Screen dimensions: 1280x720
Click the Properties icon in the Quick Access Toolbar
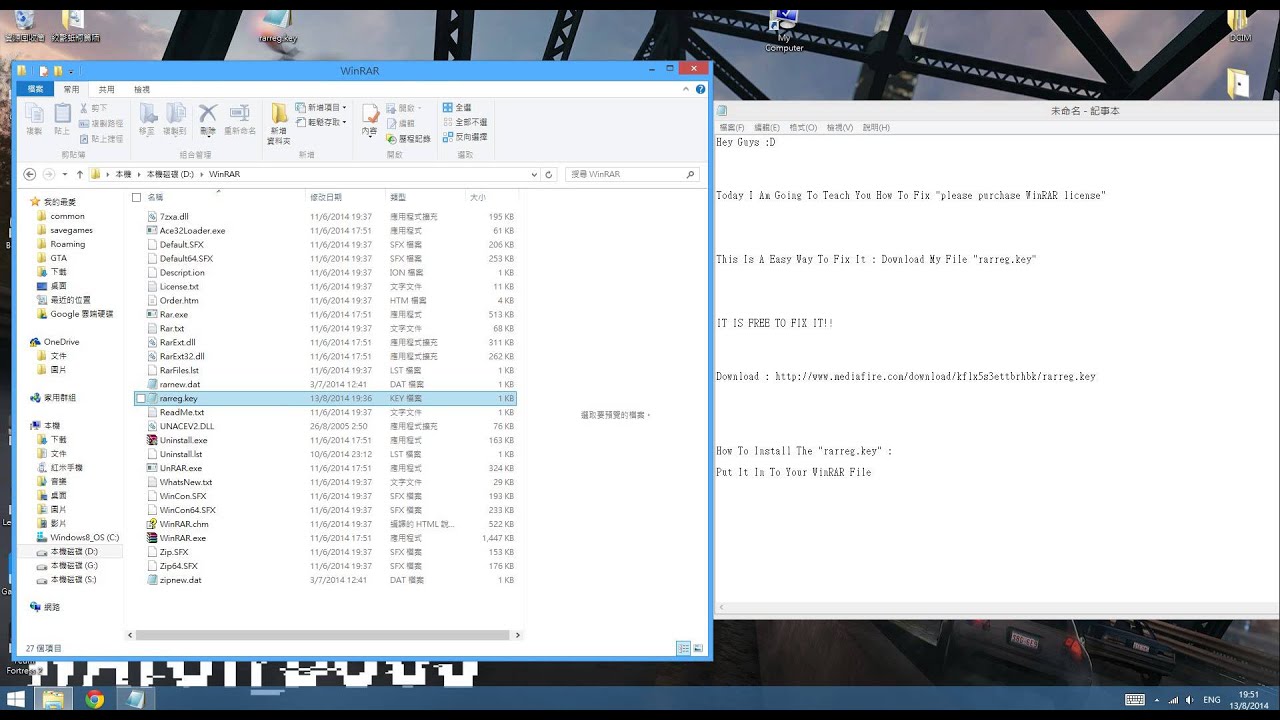(x=44, y=71)
